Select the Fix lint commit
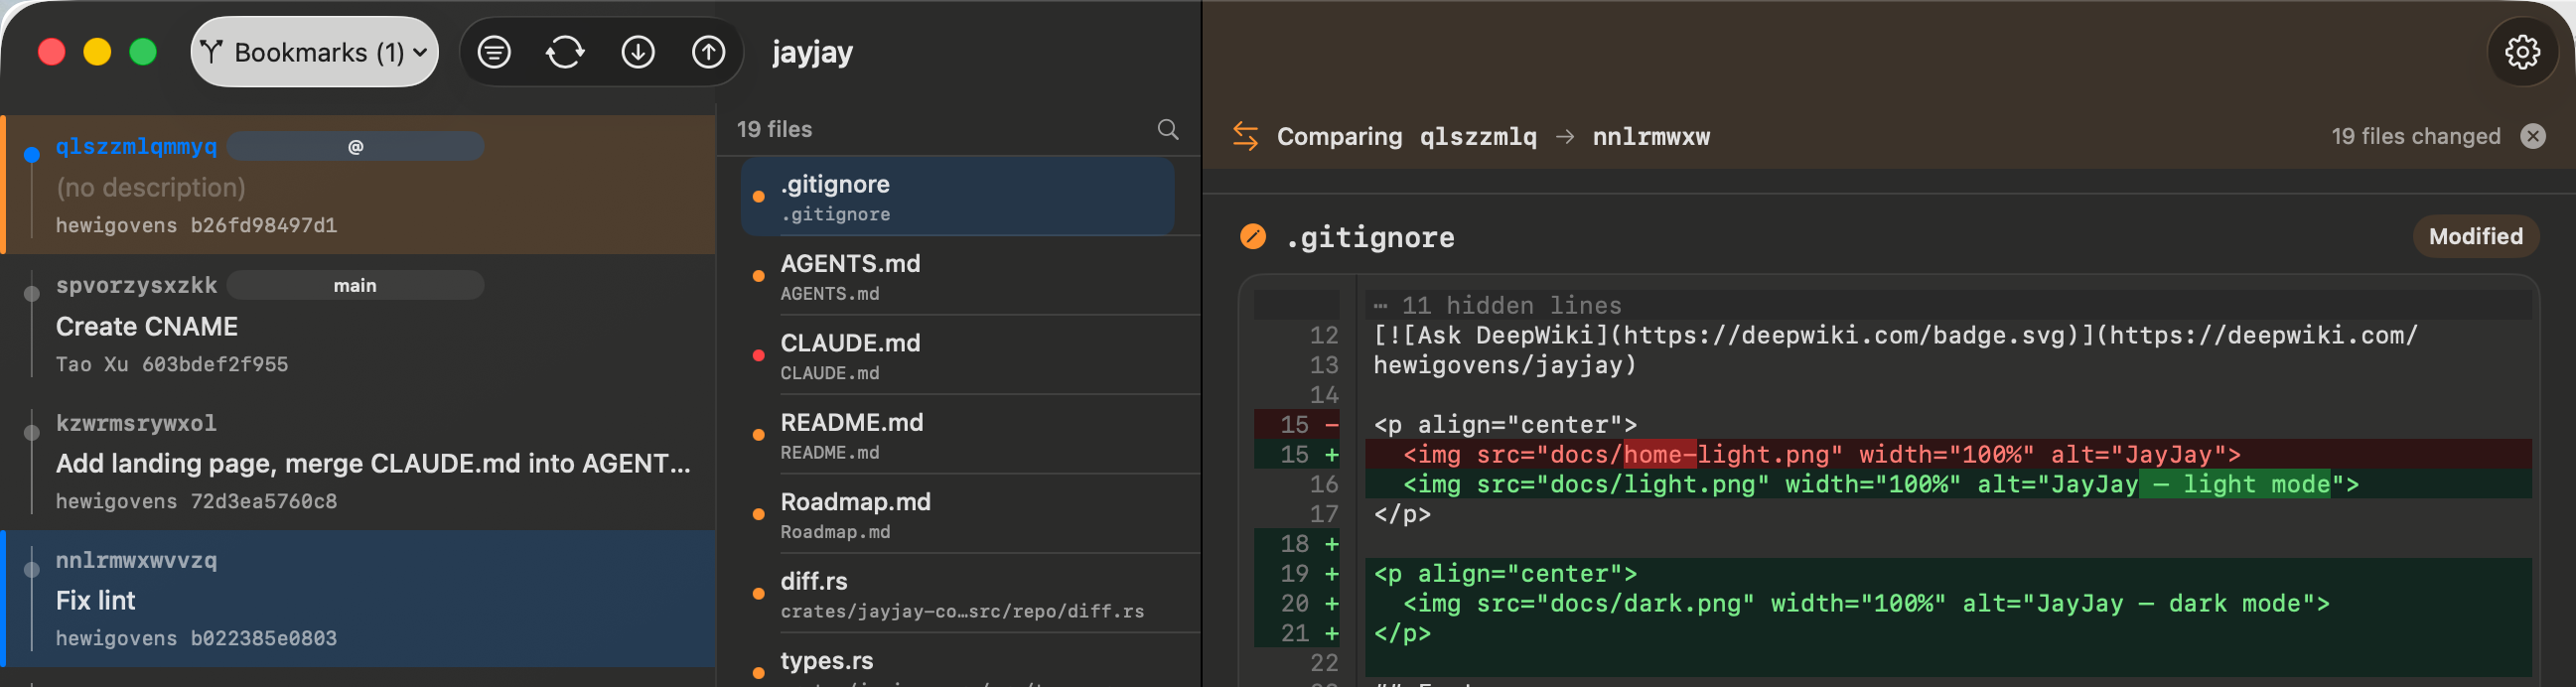This screenshot has height=687, width=2576. click(x=360, y=599)
